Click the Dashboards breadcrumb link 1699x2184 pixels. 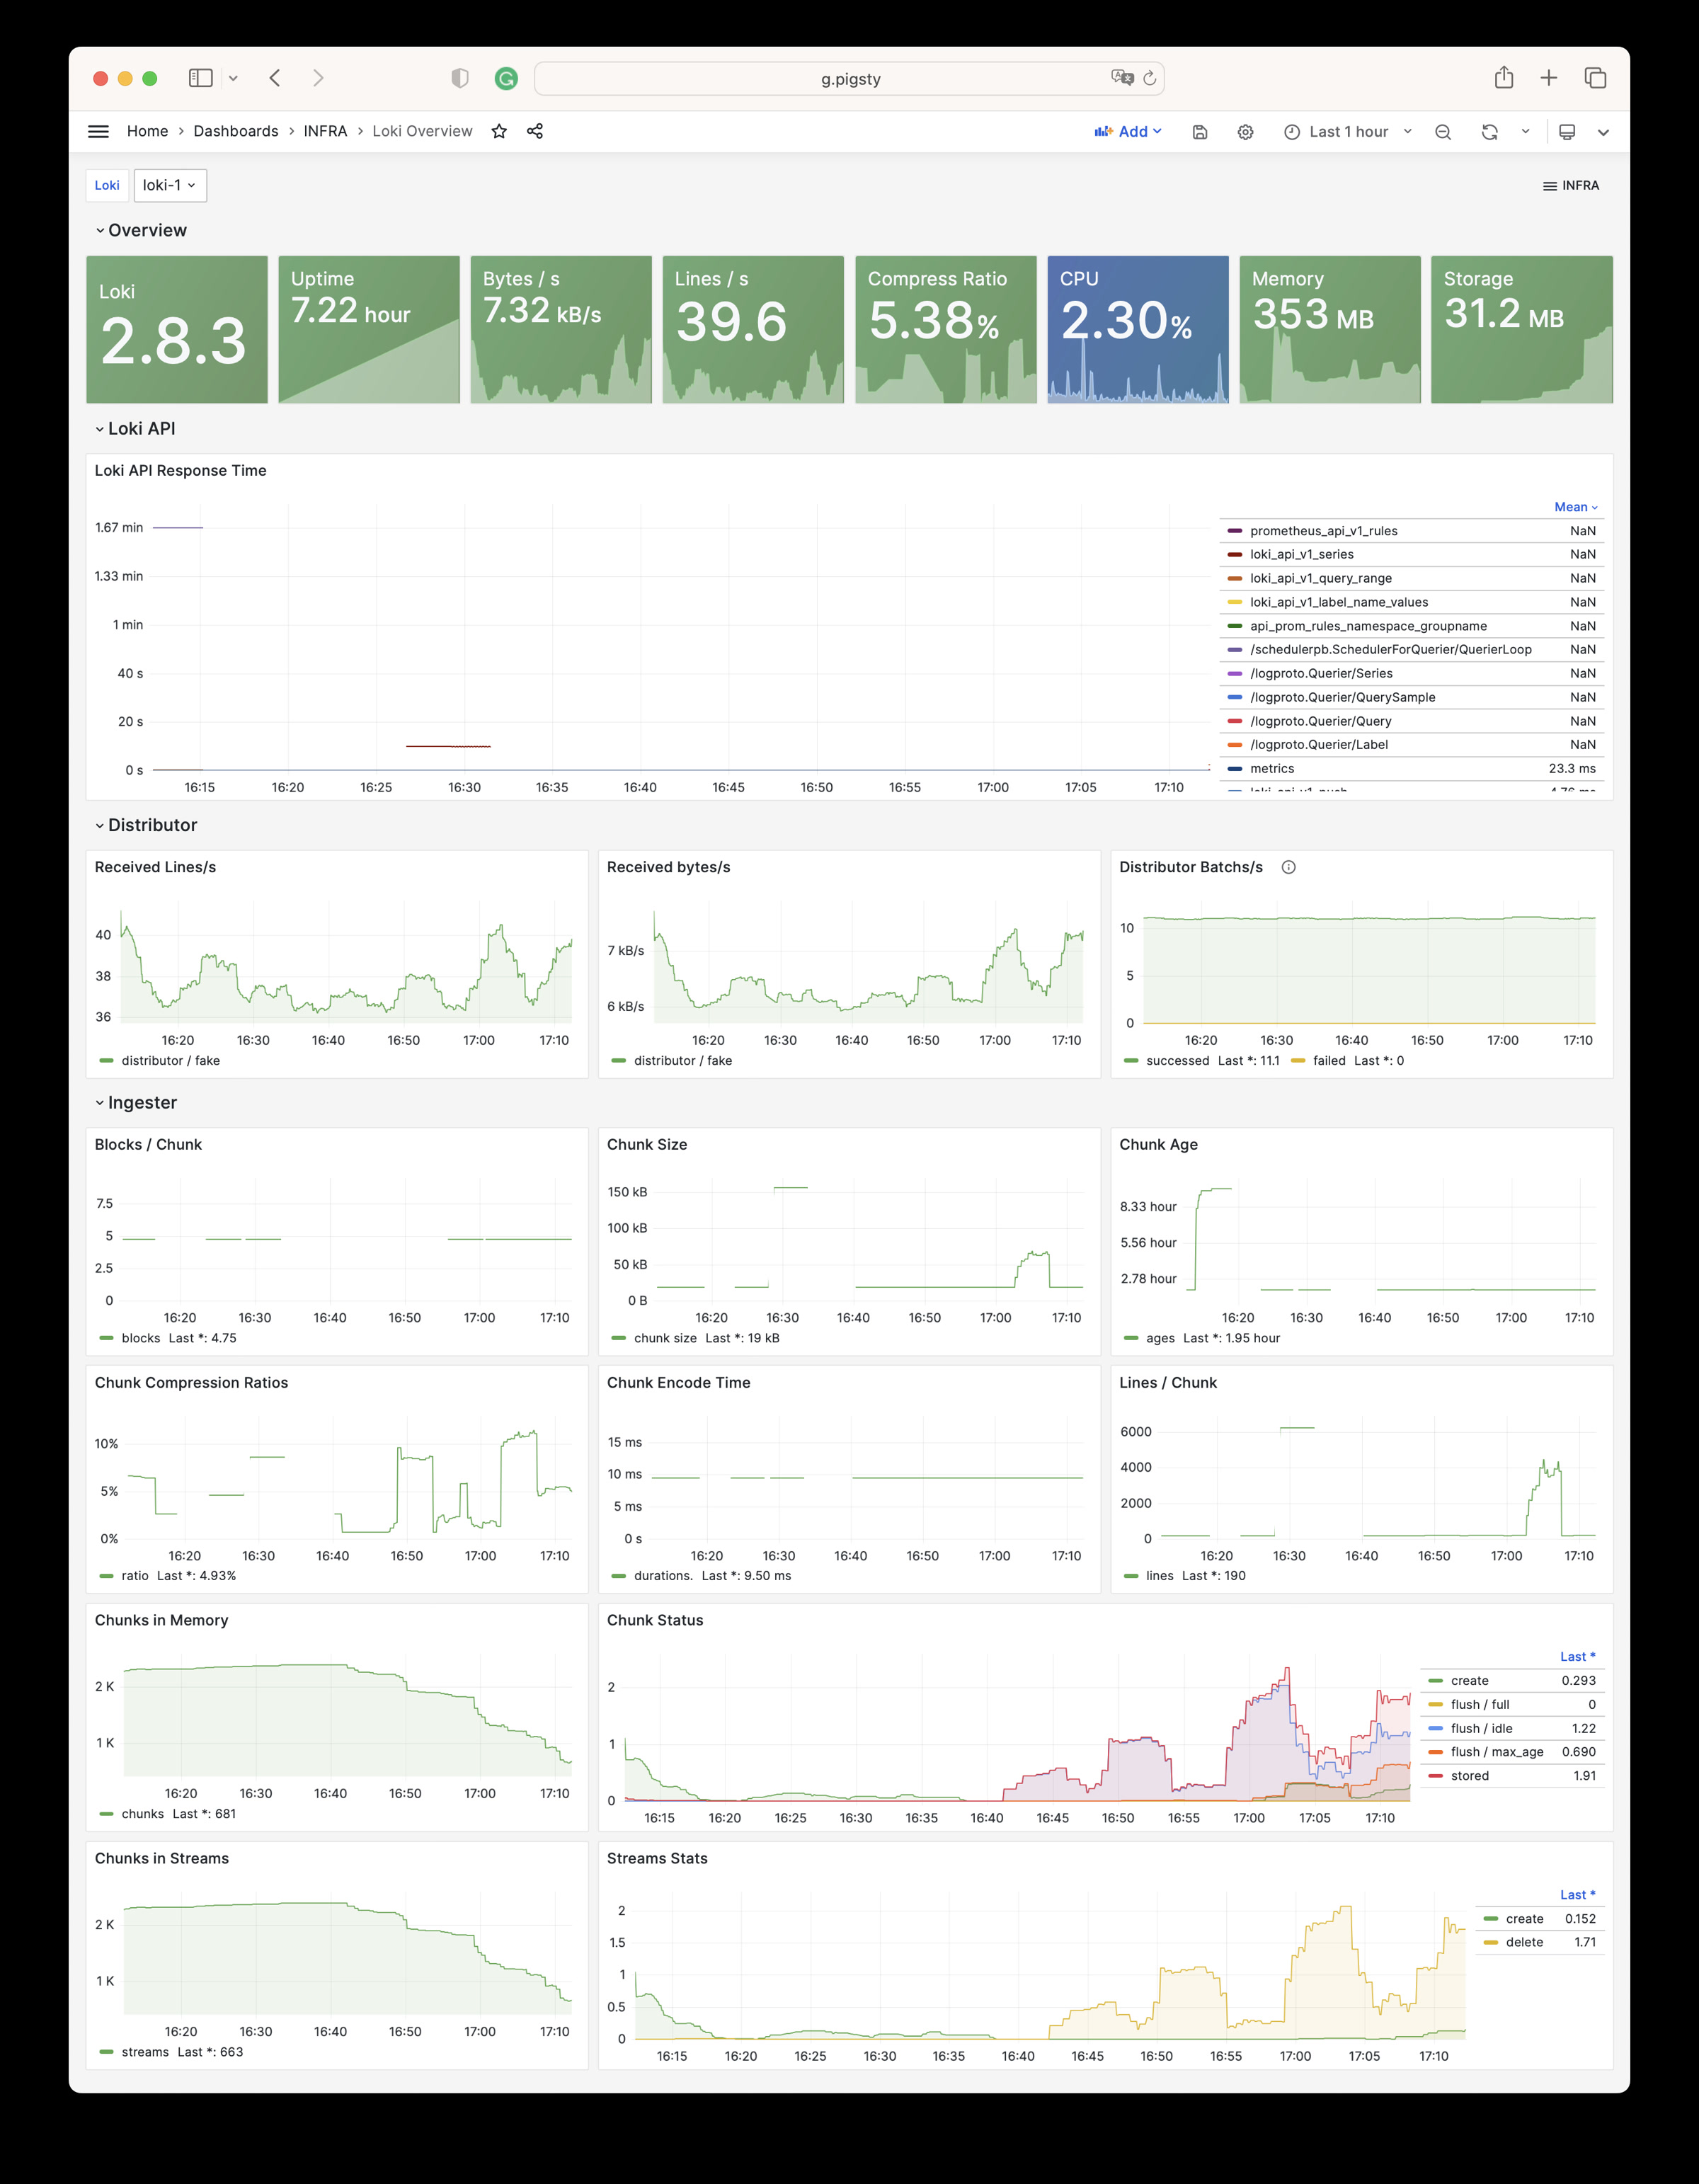(x=236, y=131)
